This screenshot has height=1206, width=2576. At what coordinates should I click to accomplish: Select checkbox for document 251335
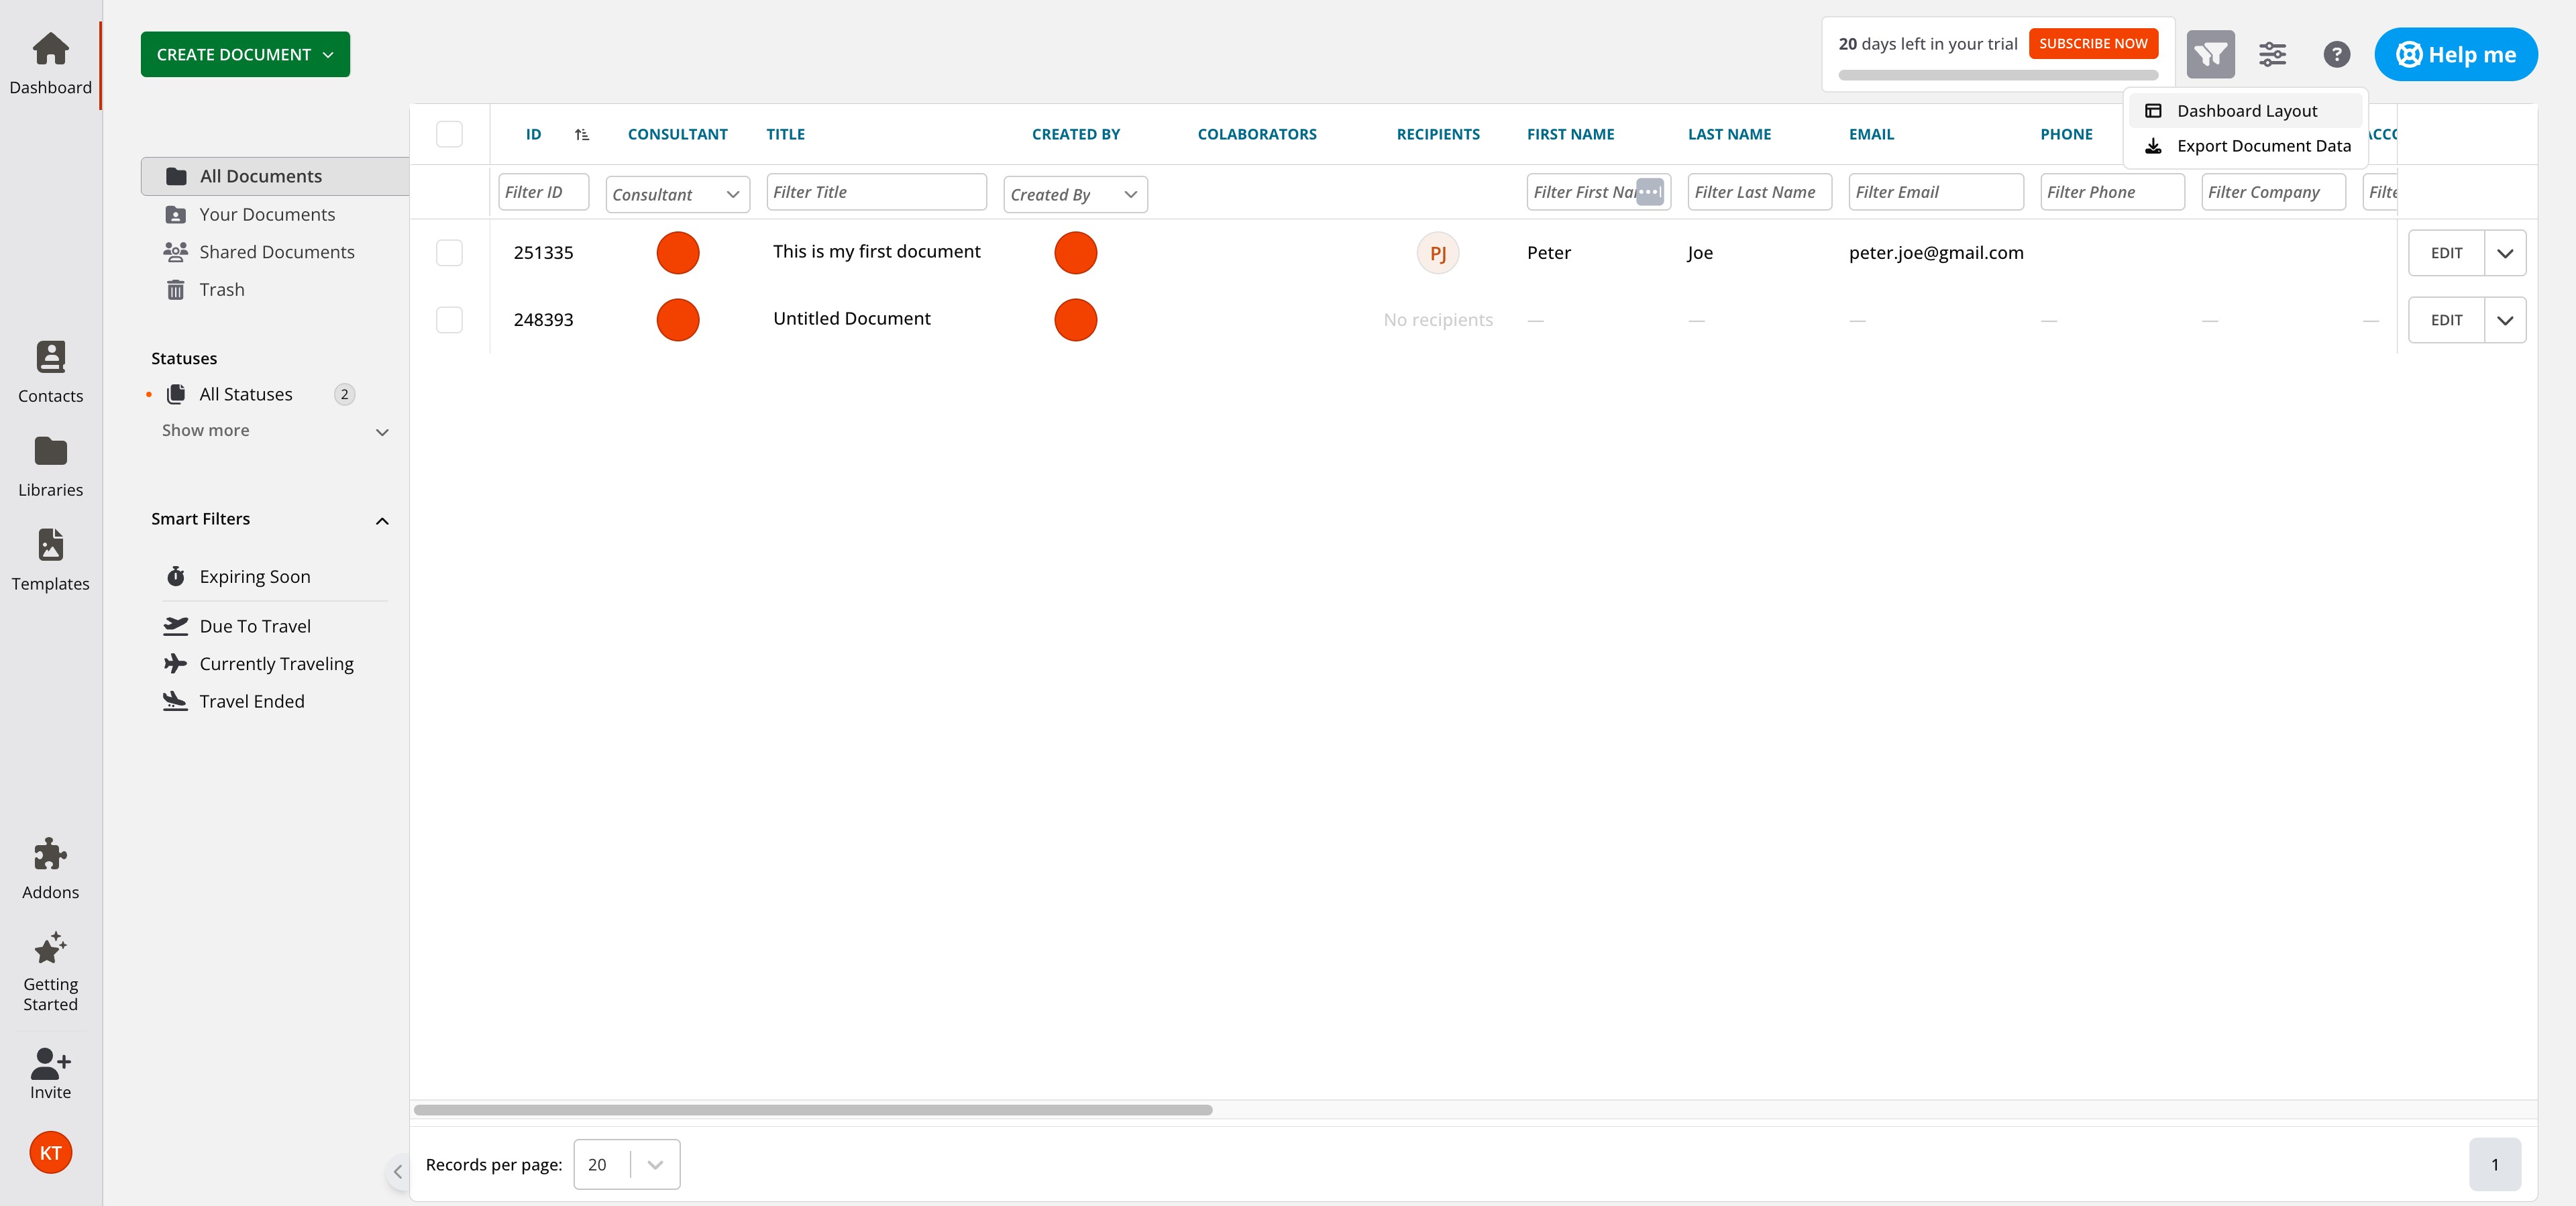pos(449,253)
